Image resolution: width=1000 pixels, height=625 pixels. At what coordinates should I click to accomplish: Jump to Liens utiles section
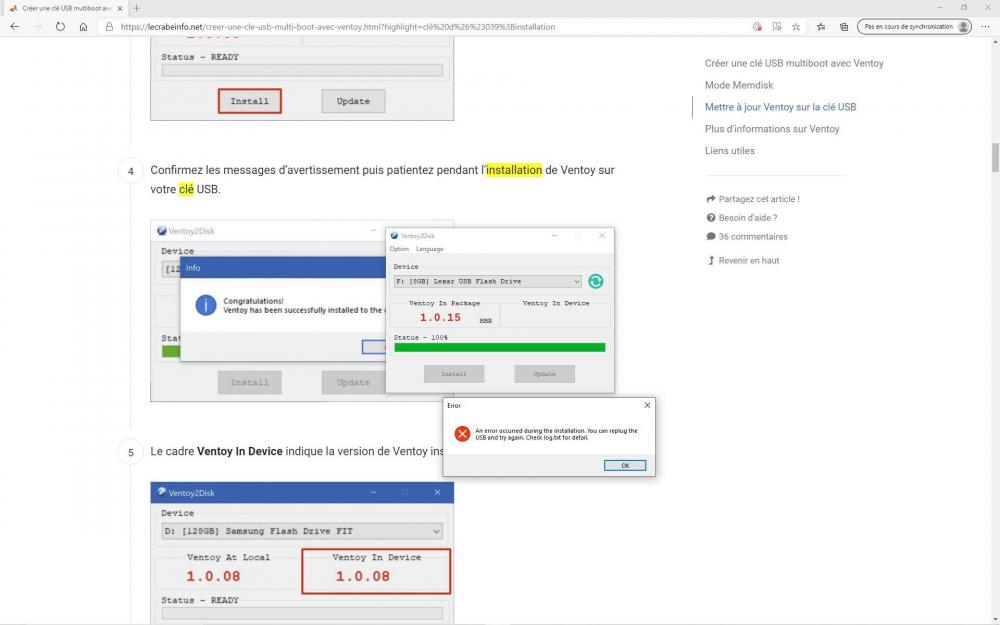click(730, 151)
